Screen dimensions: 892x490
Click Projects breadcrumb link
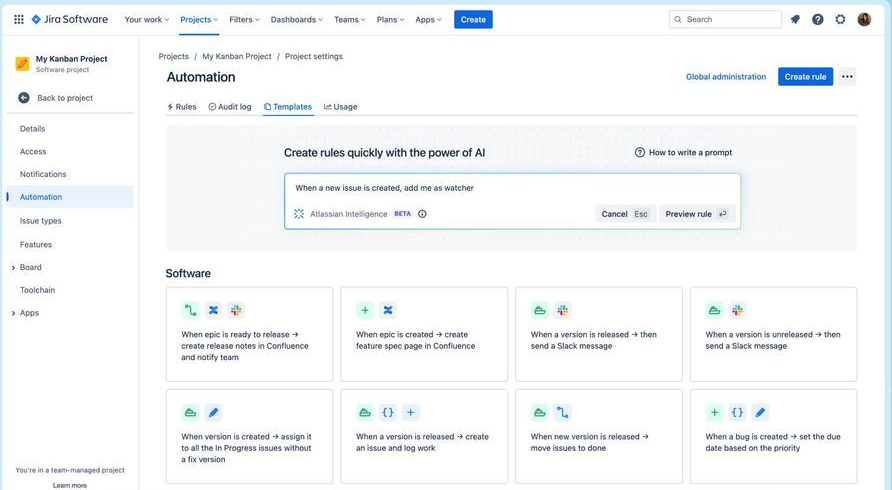(x=174, y=56)
